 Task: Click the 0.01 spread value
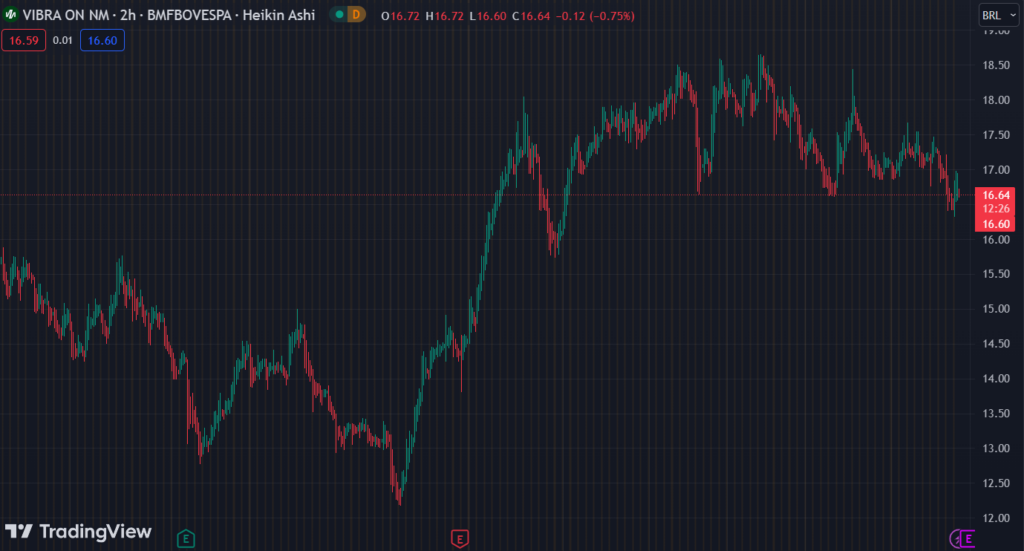pyautogui.click(x=62, y=40)
